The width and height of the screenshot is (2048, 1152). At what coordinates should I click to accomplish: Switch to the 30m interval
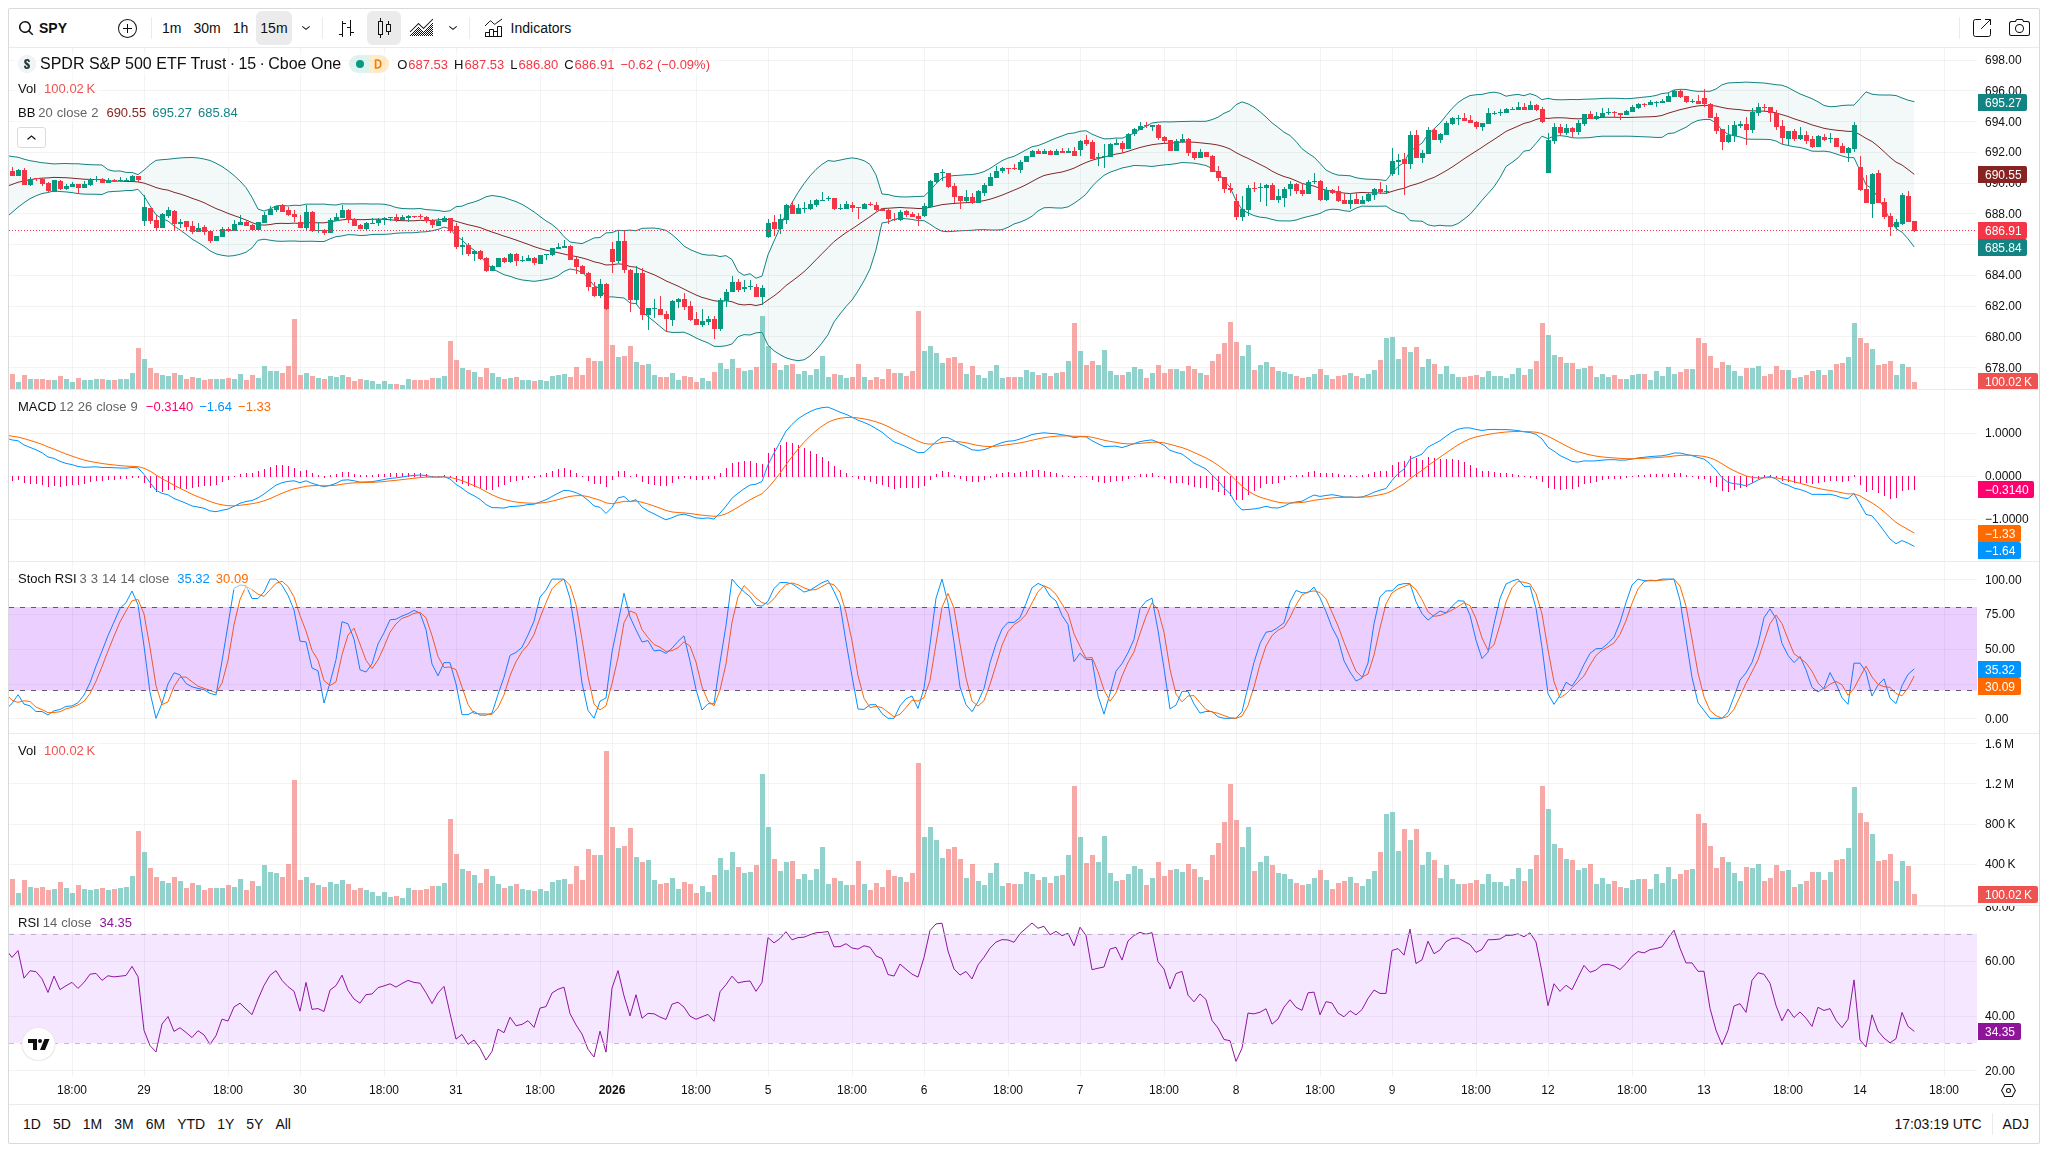pos(207,28)
